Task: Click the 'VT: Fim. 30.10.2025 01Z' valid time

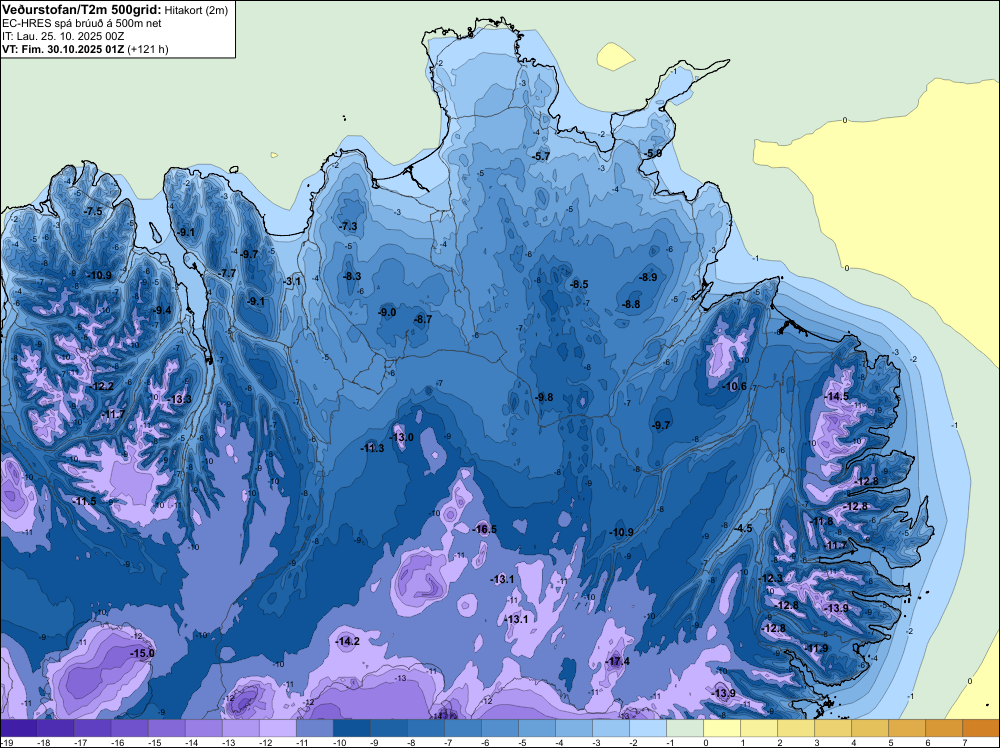Action: (x=63, y=49)
